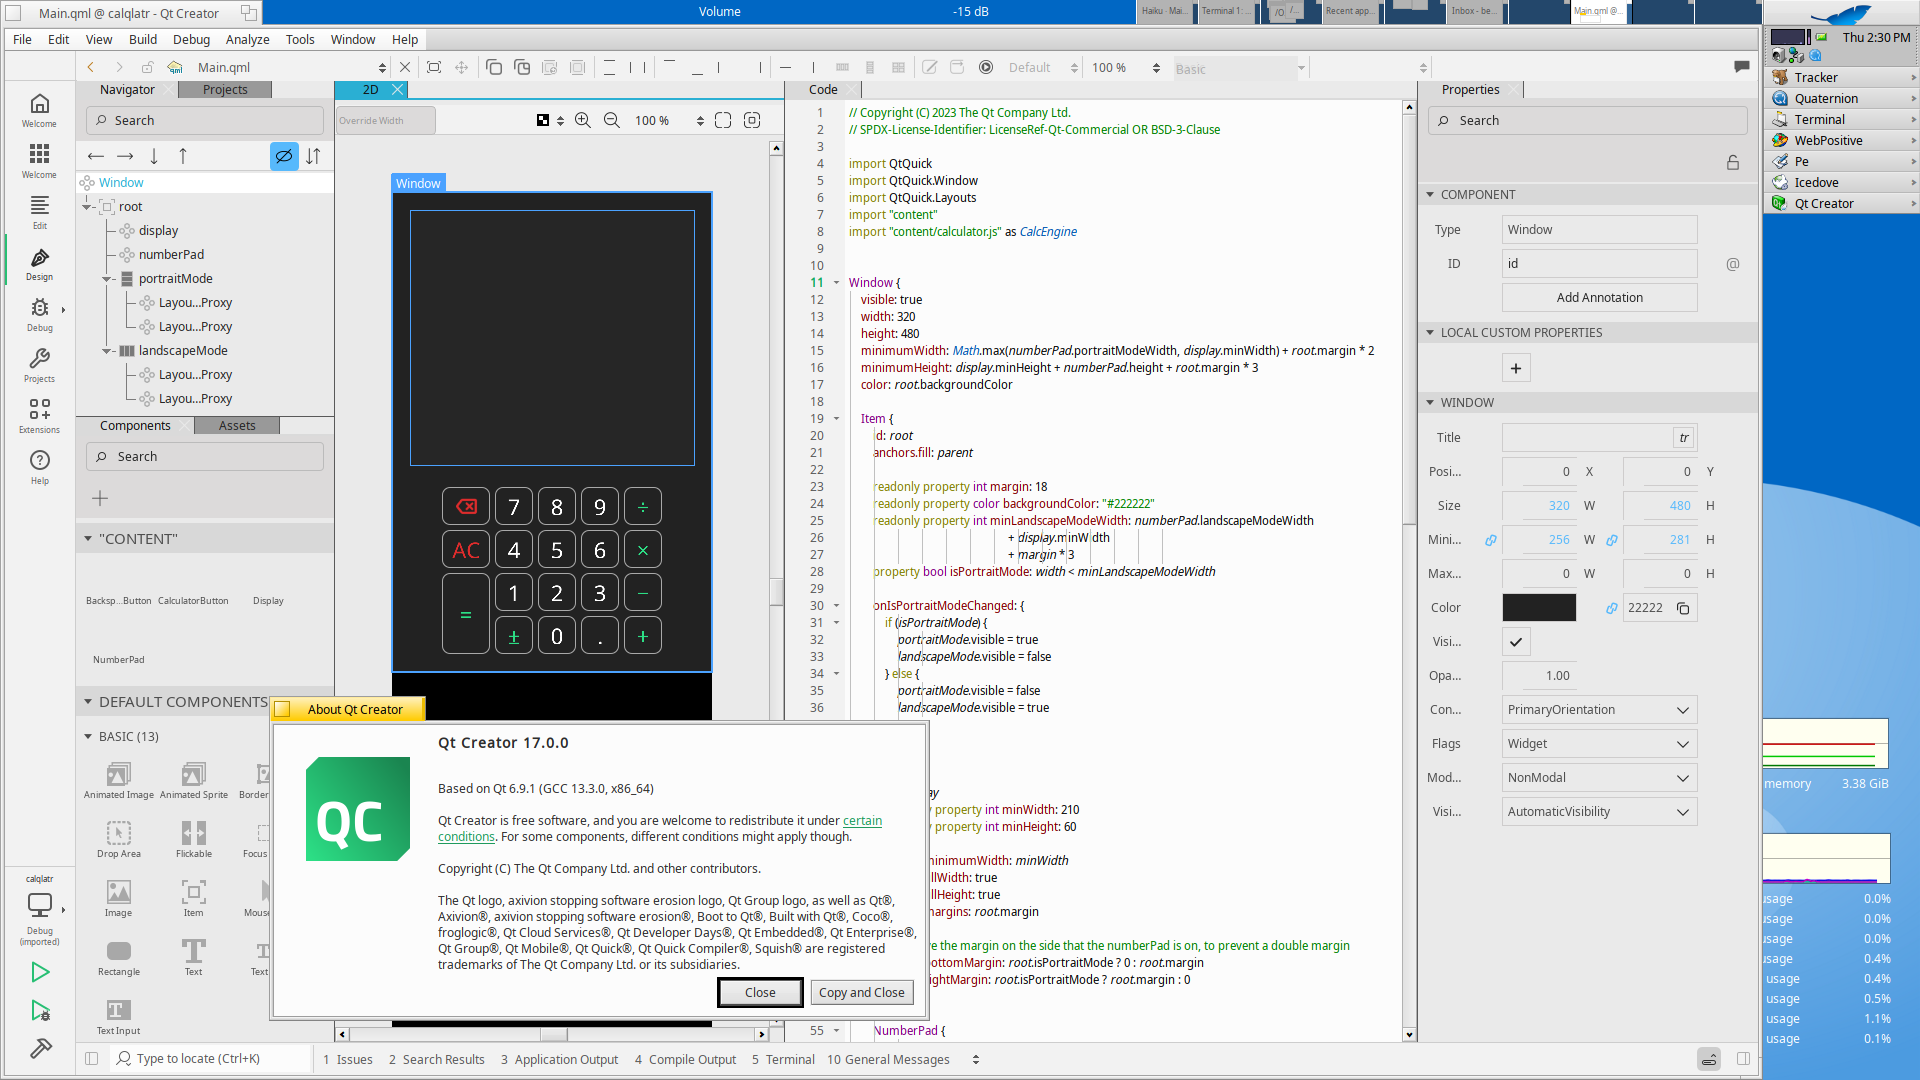Click the canvas background color selector
Viewport: 1920px width, 1080px height.
[549, 120]
